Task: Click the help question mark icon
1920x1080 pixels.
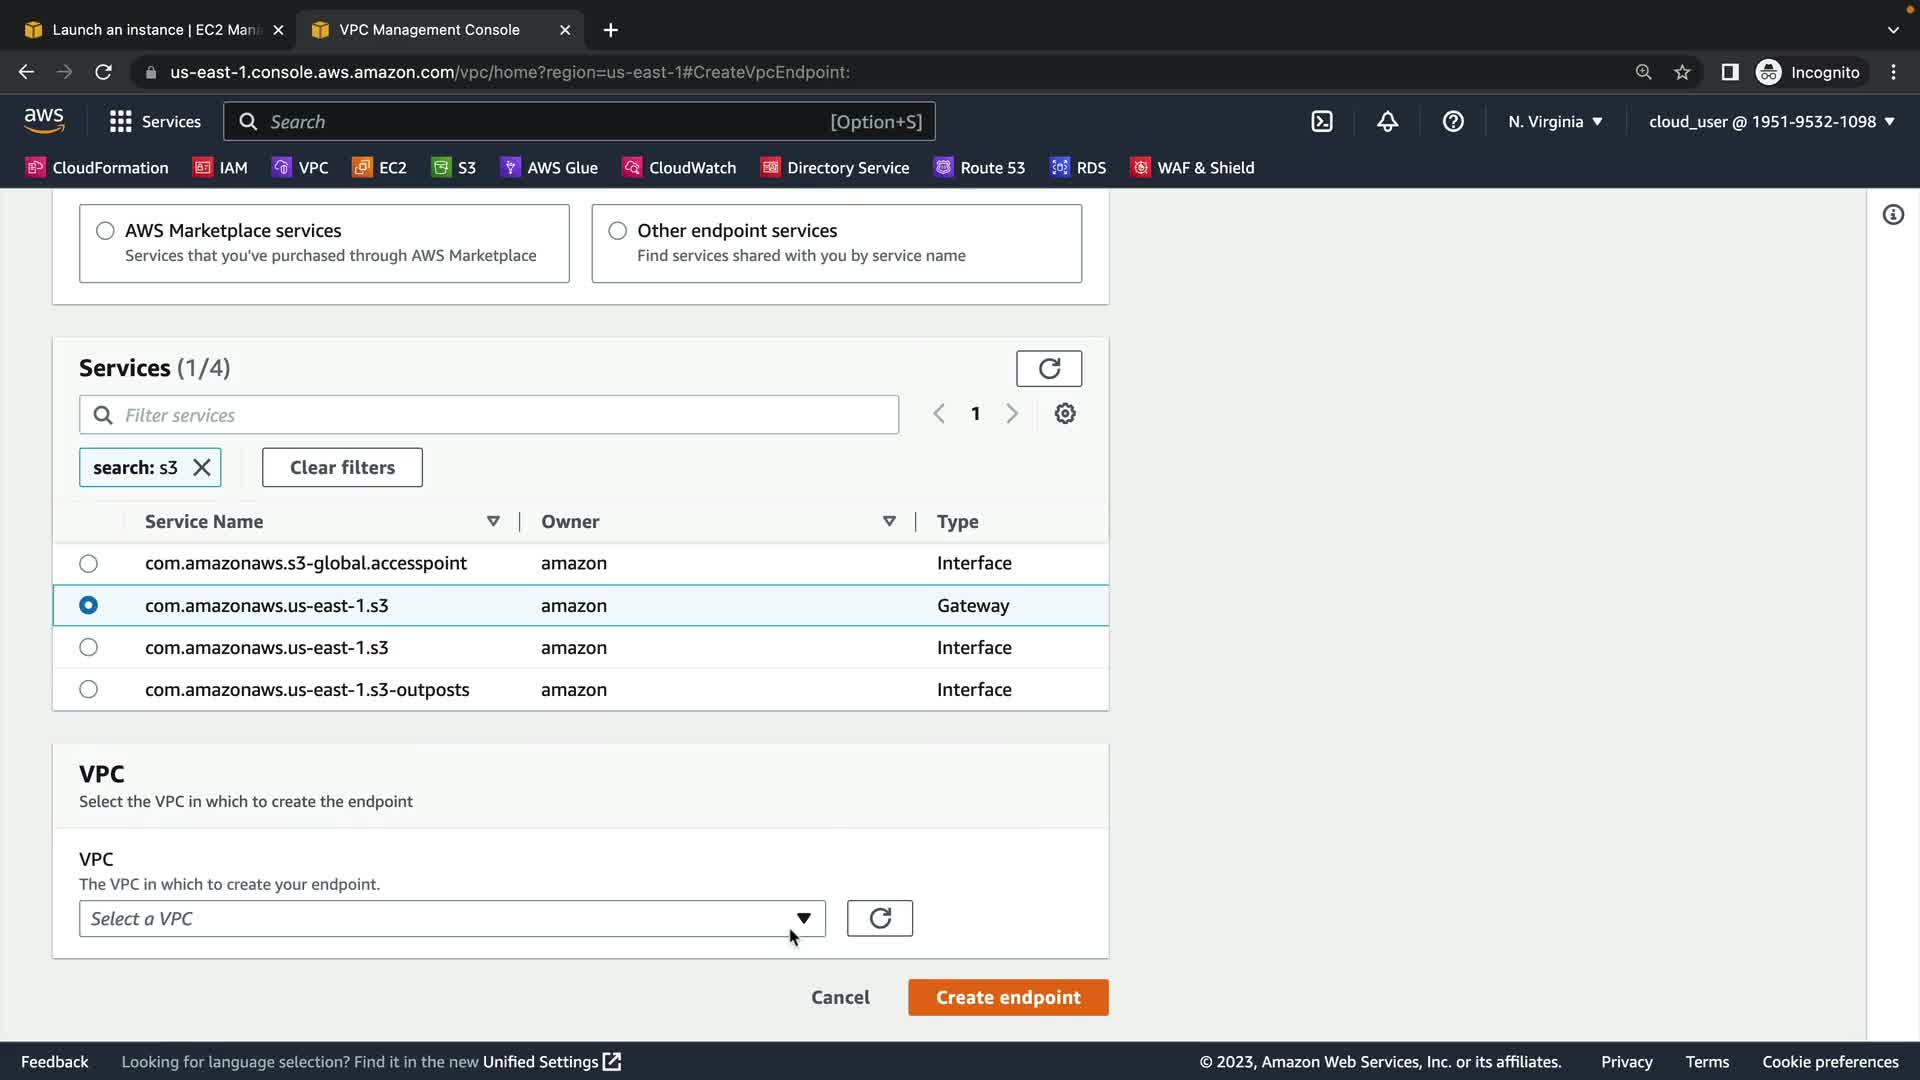Action: click(x=1453, y=122)
